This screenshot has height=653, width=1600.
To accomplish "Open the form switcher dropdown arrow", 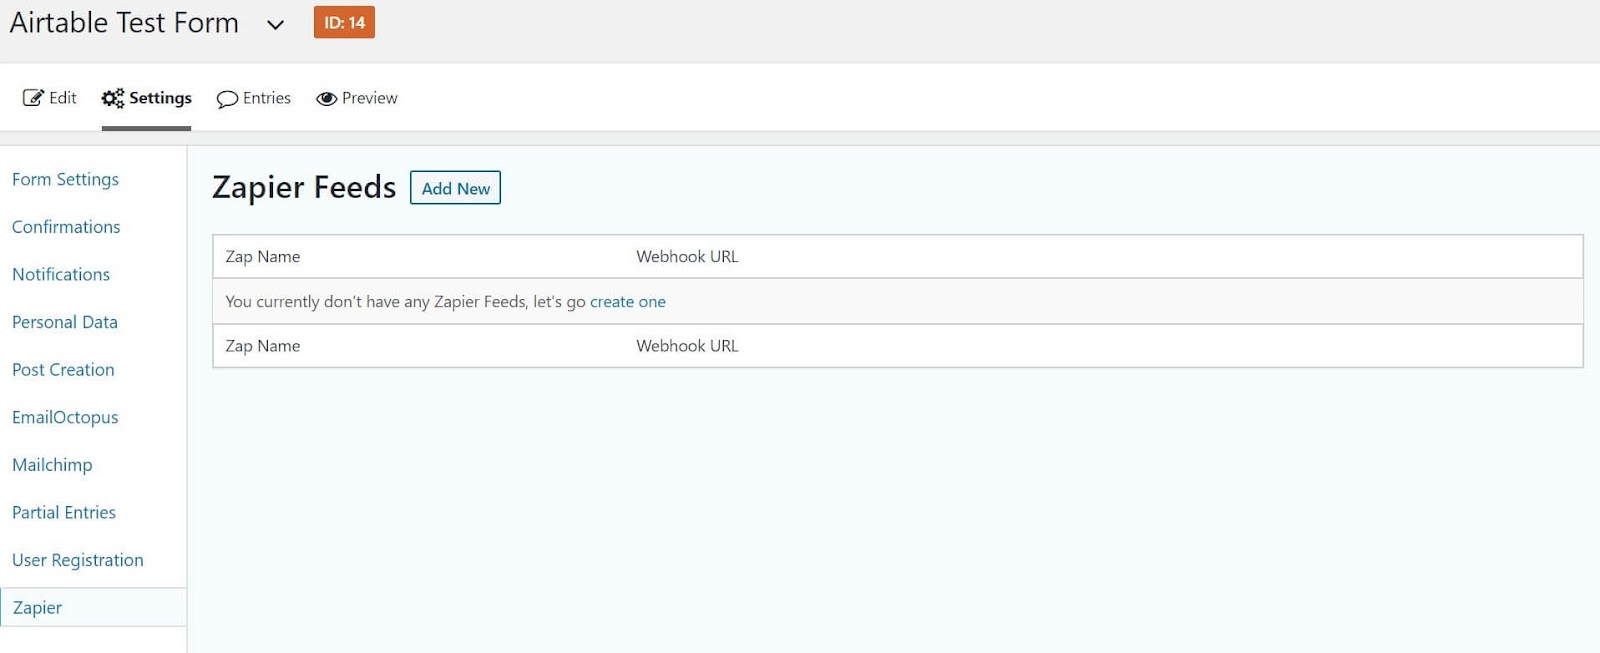I will 275,25.
